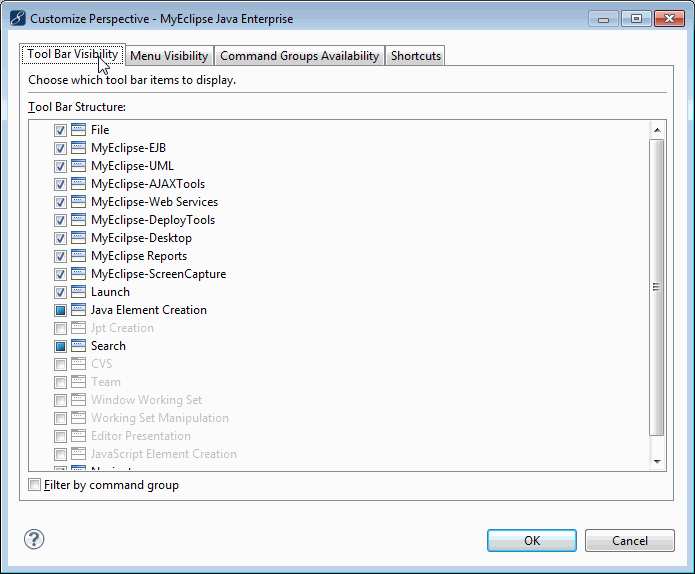Select the Search row text
695x574 pixels.
pos(109,346)
